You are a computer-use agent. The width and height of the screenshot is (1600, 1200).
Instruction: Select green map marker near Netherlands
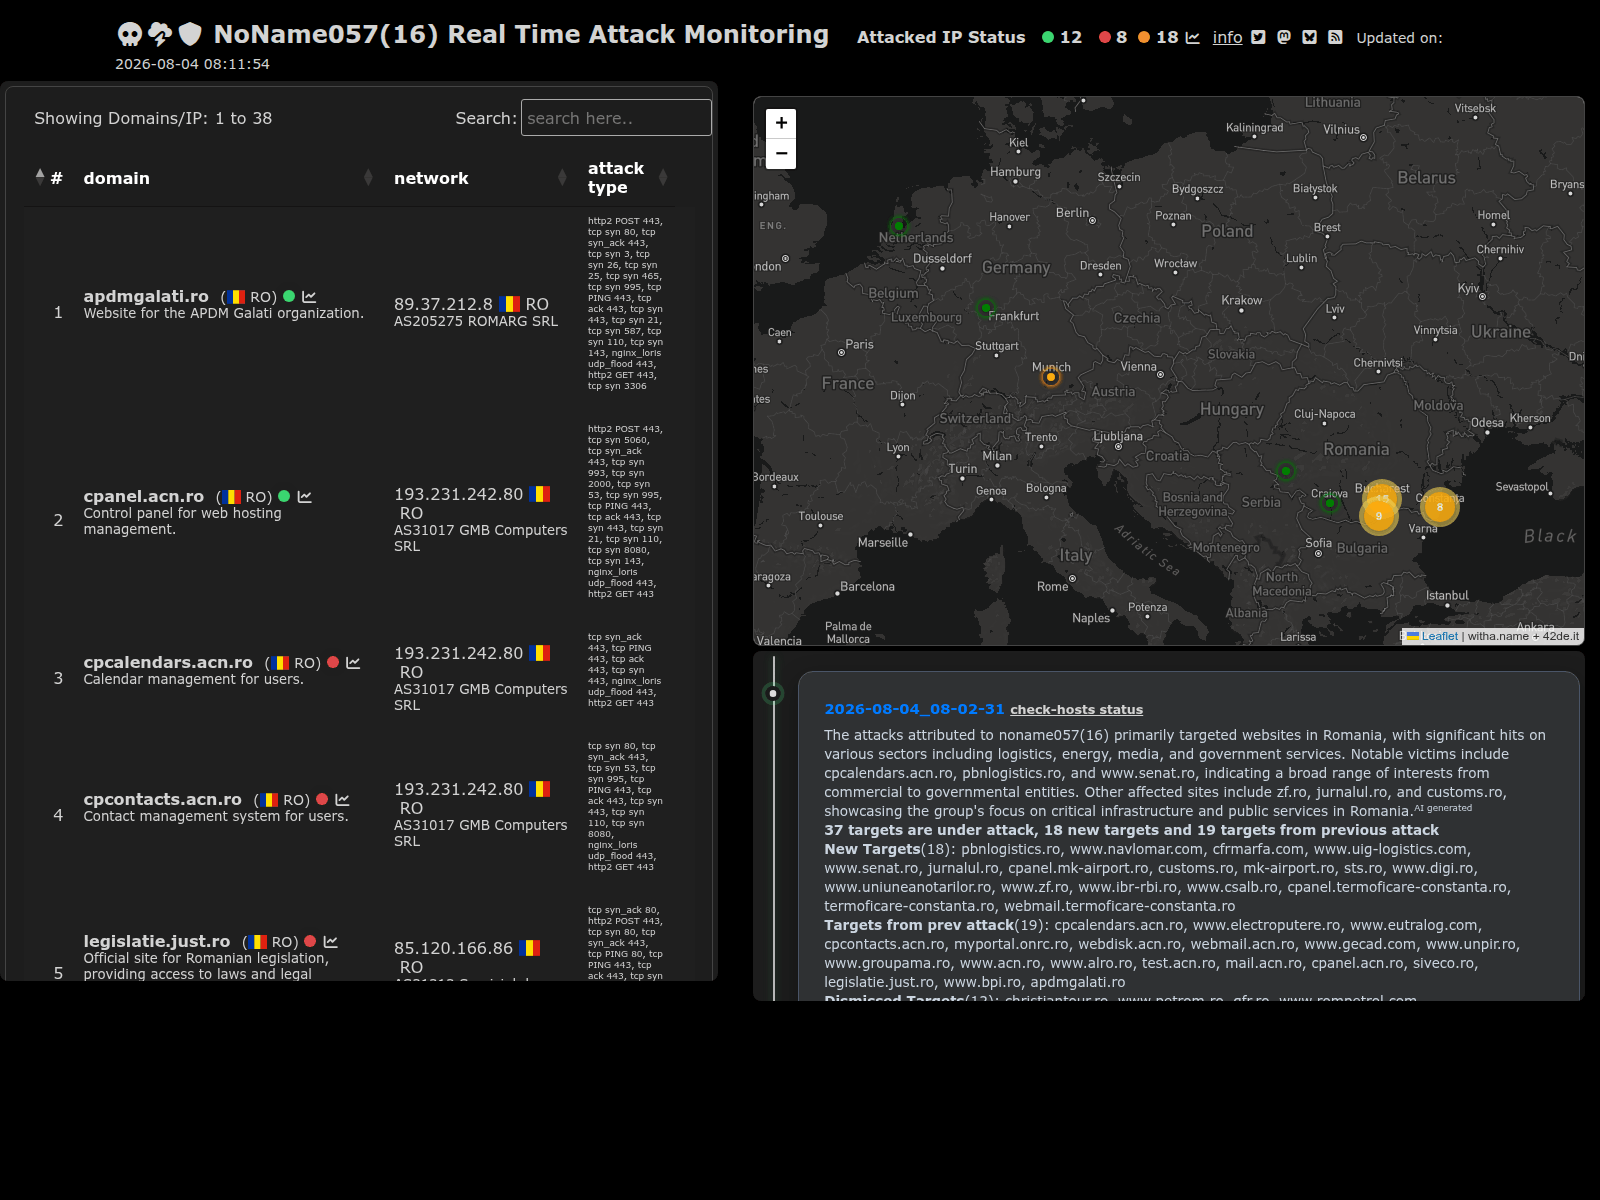[x=899, y=226]
